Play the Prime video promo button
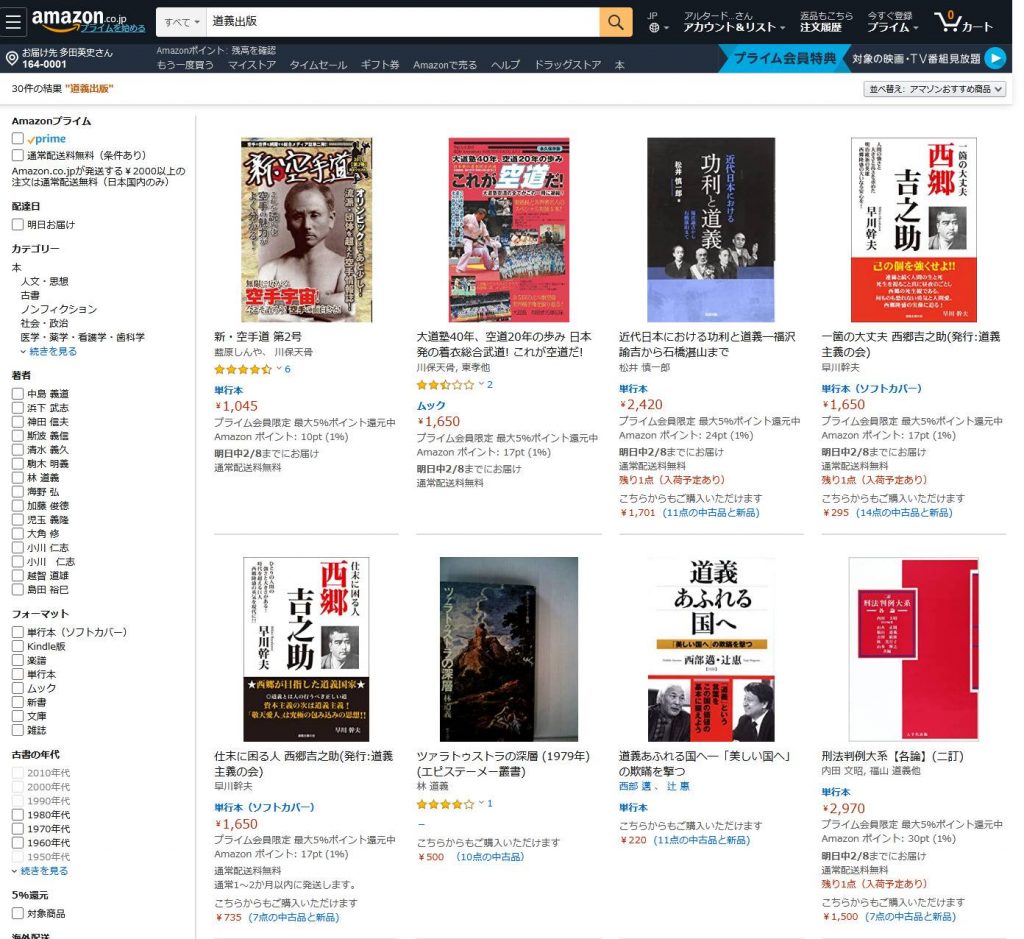 tap(995, 59)
